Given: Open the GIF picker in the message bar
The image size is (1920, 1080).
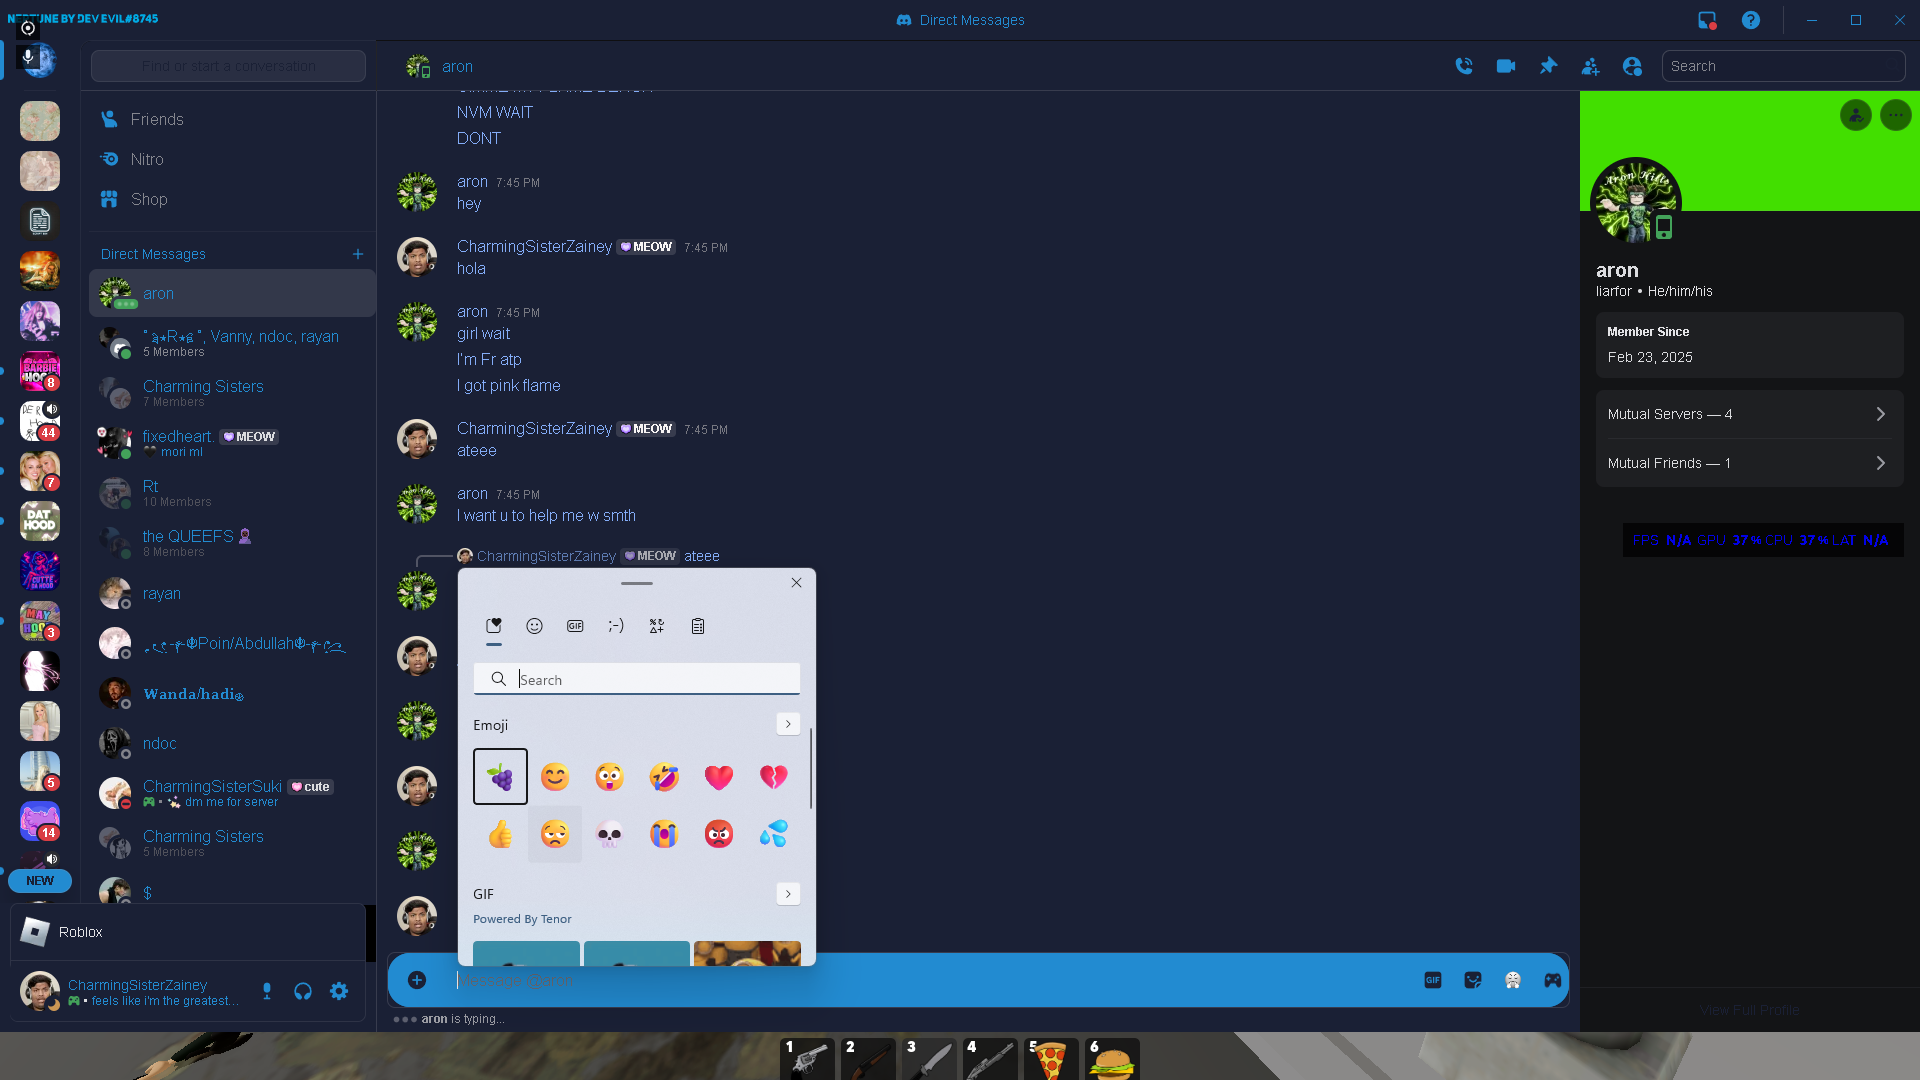Looking at the screenshot, I should (x=1432, y=980).
